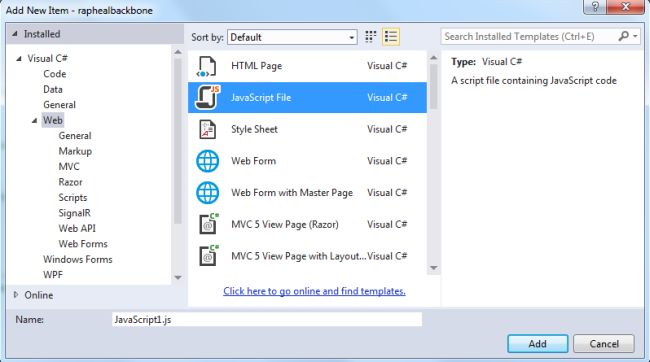Screen dimensions: 650x362
Task: Click the MVC 5 View Page (Razor) icon
Action: coord(209,224)
